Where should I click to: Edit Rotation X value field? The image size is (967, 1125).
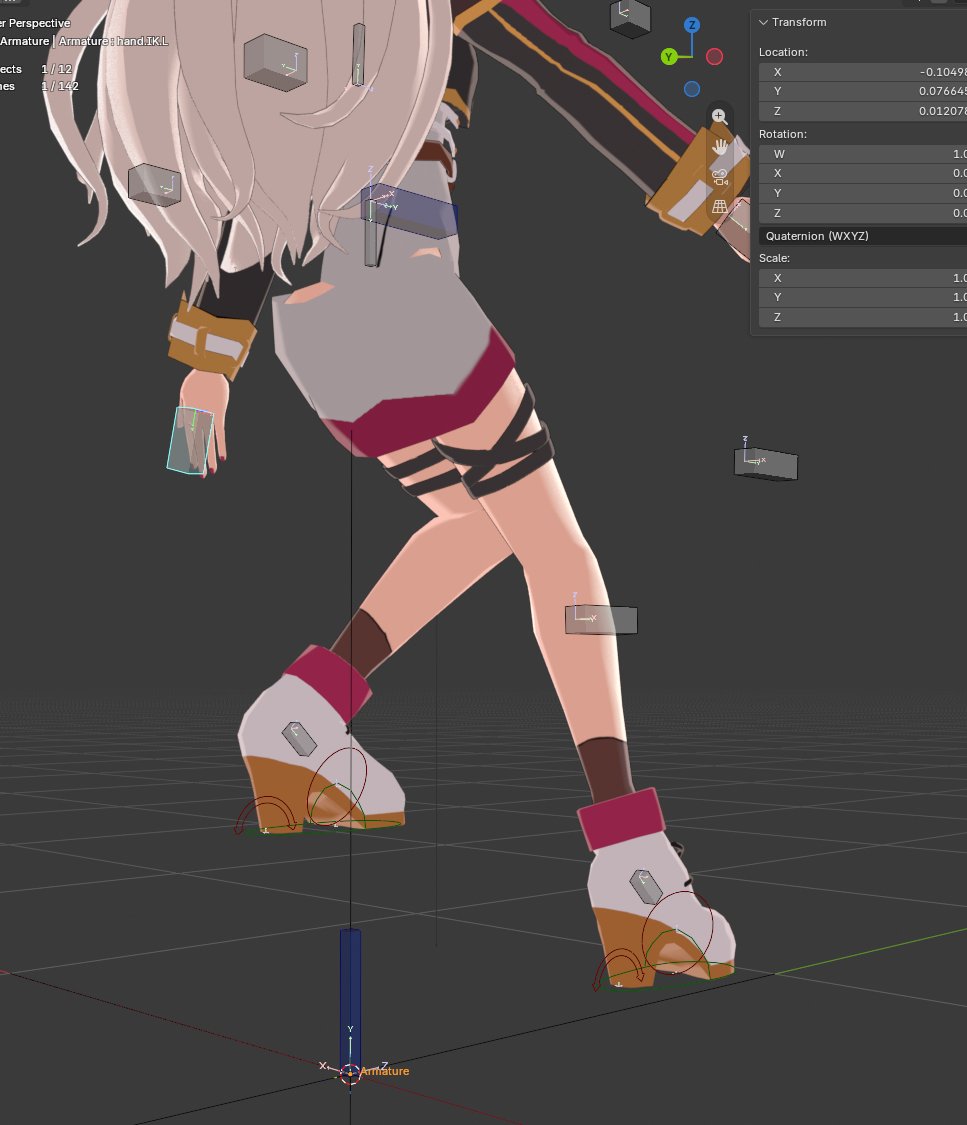pyautogui.click(x=863, y=173)
